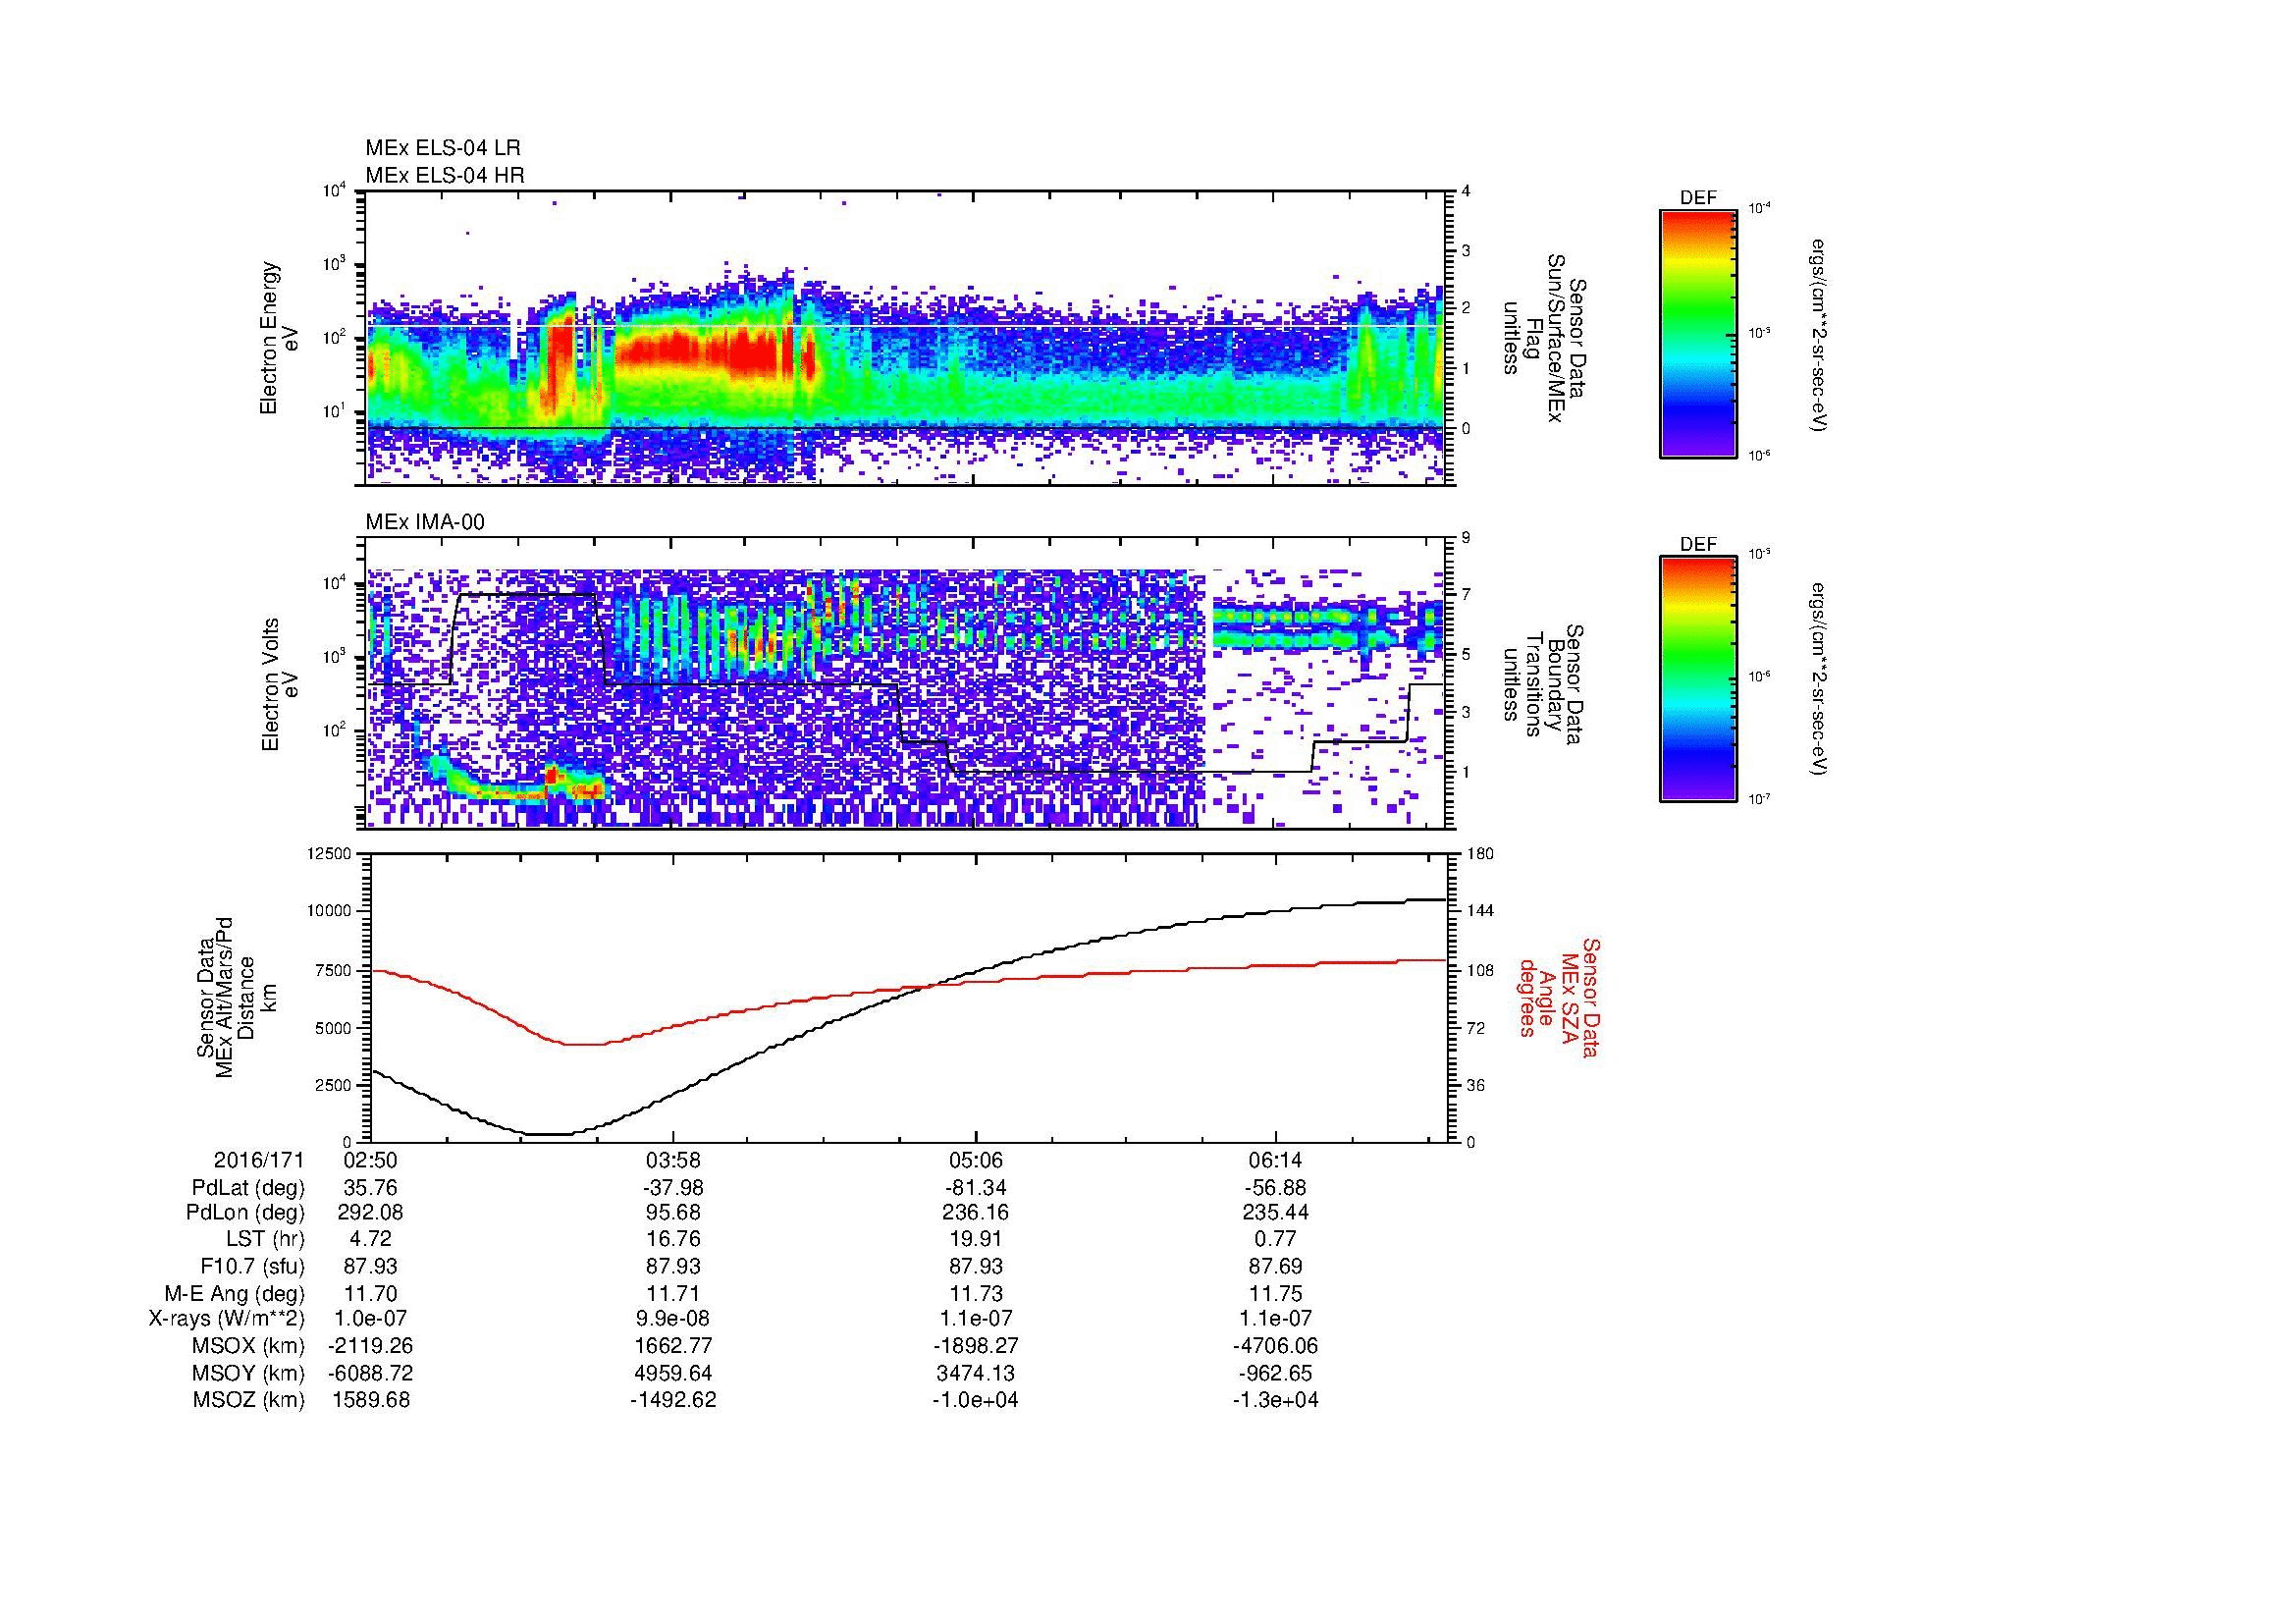The image size is (2296, 1623).
Task: Click the PdLat value '-81.34'
Action: click(x=975, y=1188)
